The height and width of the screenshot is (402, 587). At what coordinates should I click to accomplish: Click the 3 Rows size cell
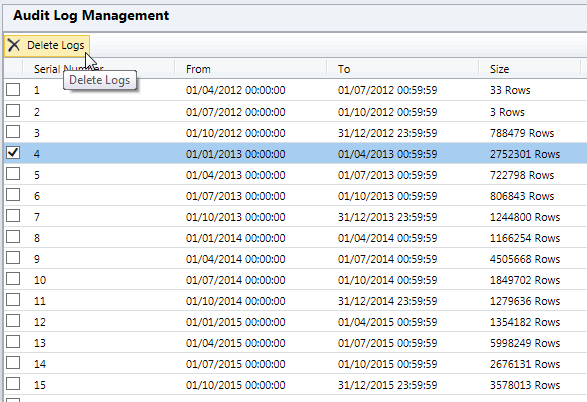tap(507, 112)
